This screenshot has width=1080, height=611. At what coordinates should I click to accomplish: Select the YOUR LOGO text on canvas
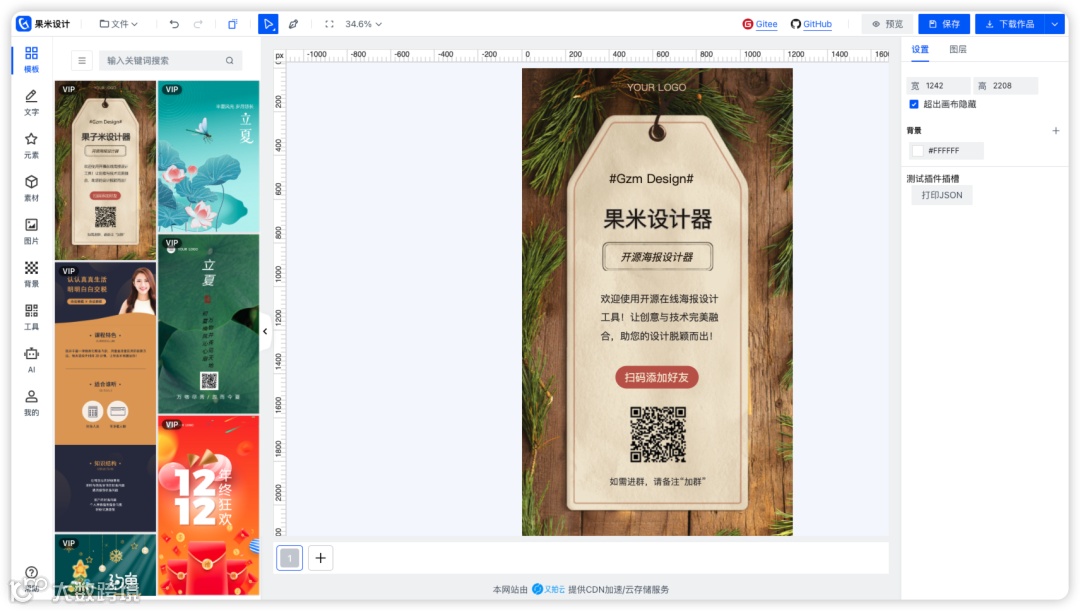tap(656, 87)
